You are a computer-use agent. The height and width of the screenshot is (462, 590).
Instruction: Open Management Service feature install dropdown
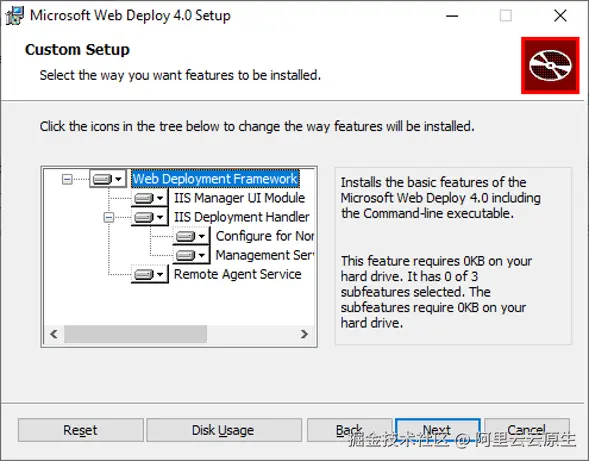[x=192, y=255]
